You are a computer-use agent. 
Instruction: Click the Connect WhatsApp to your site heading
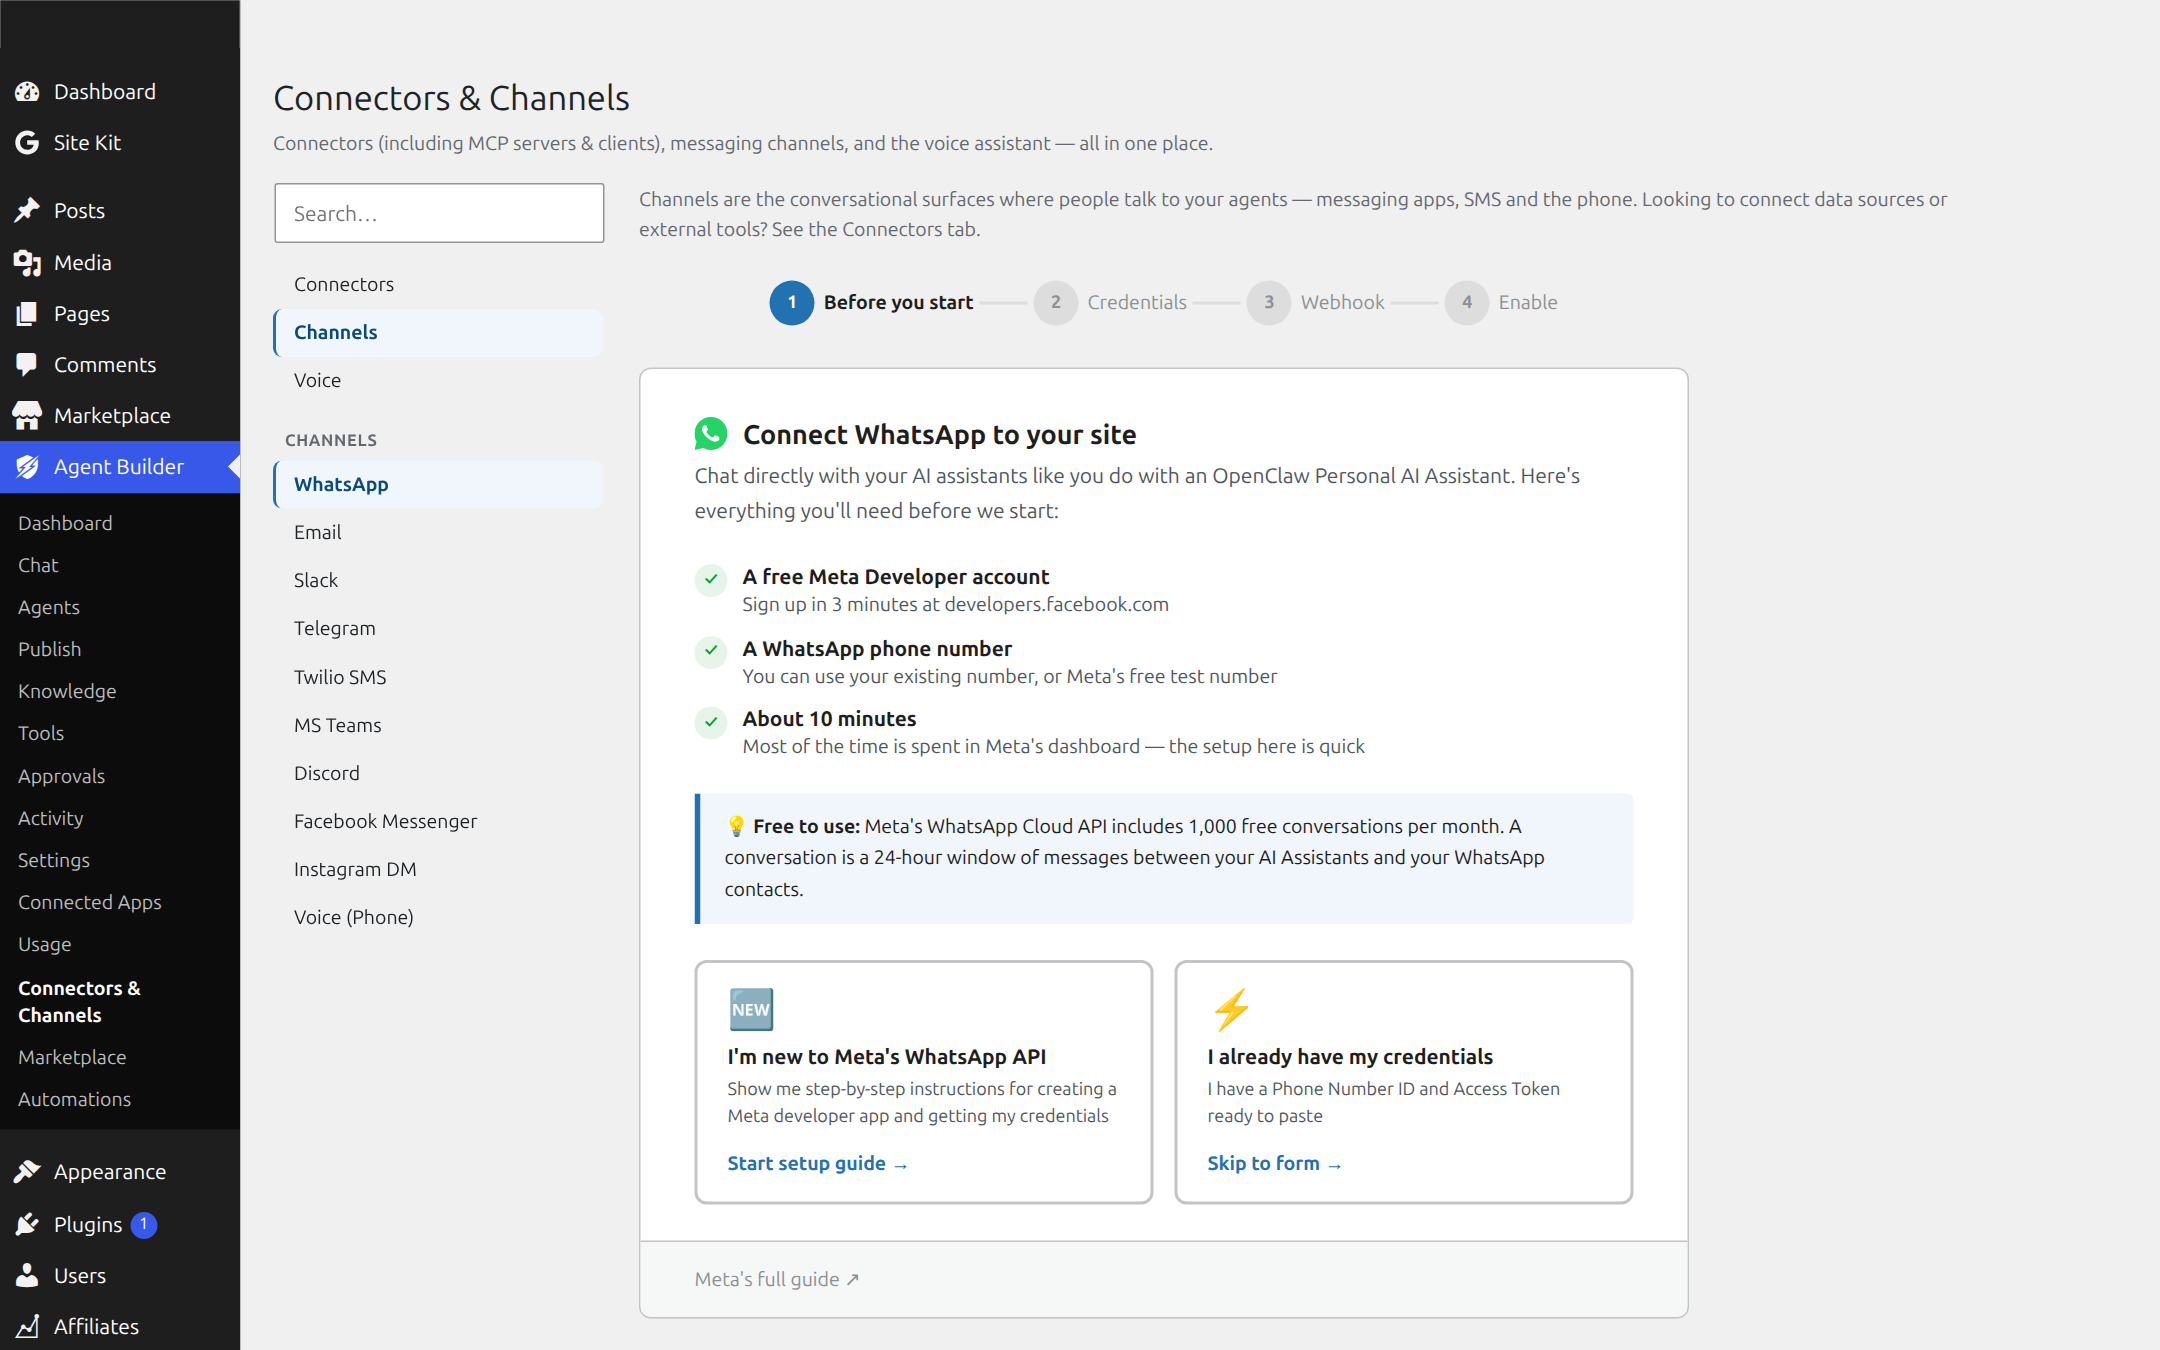(939, 435)
